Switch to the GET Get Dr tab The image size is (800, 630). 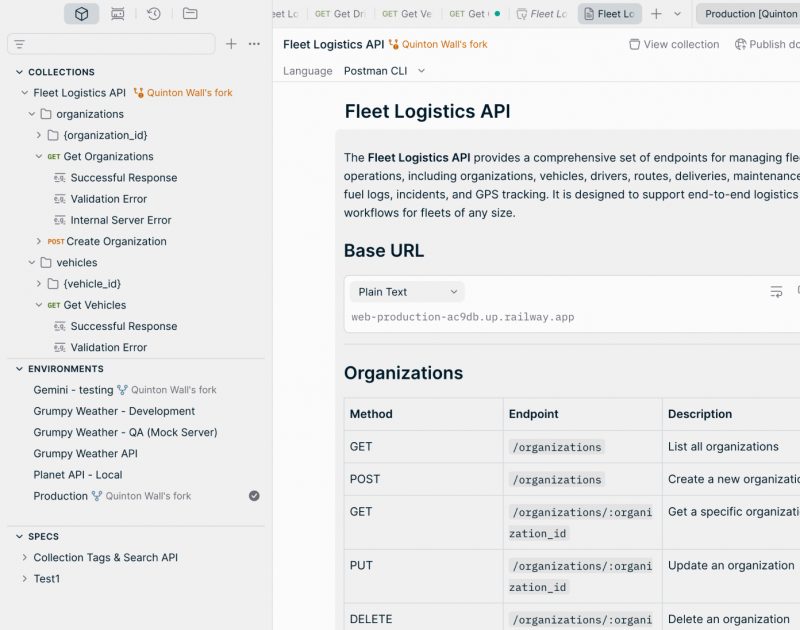340,14
